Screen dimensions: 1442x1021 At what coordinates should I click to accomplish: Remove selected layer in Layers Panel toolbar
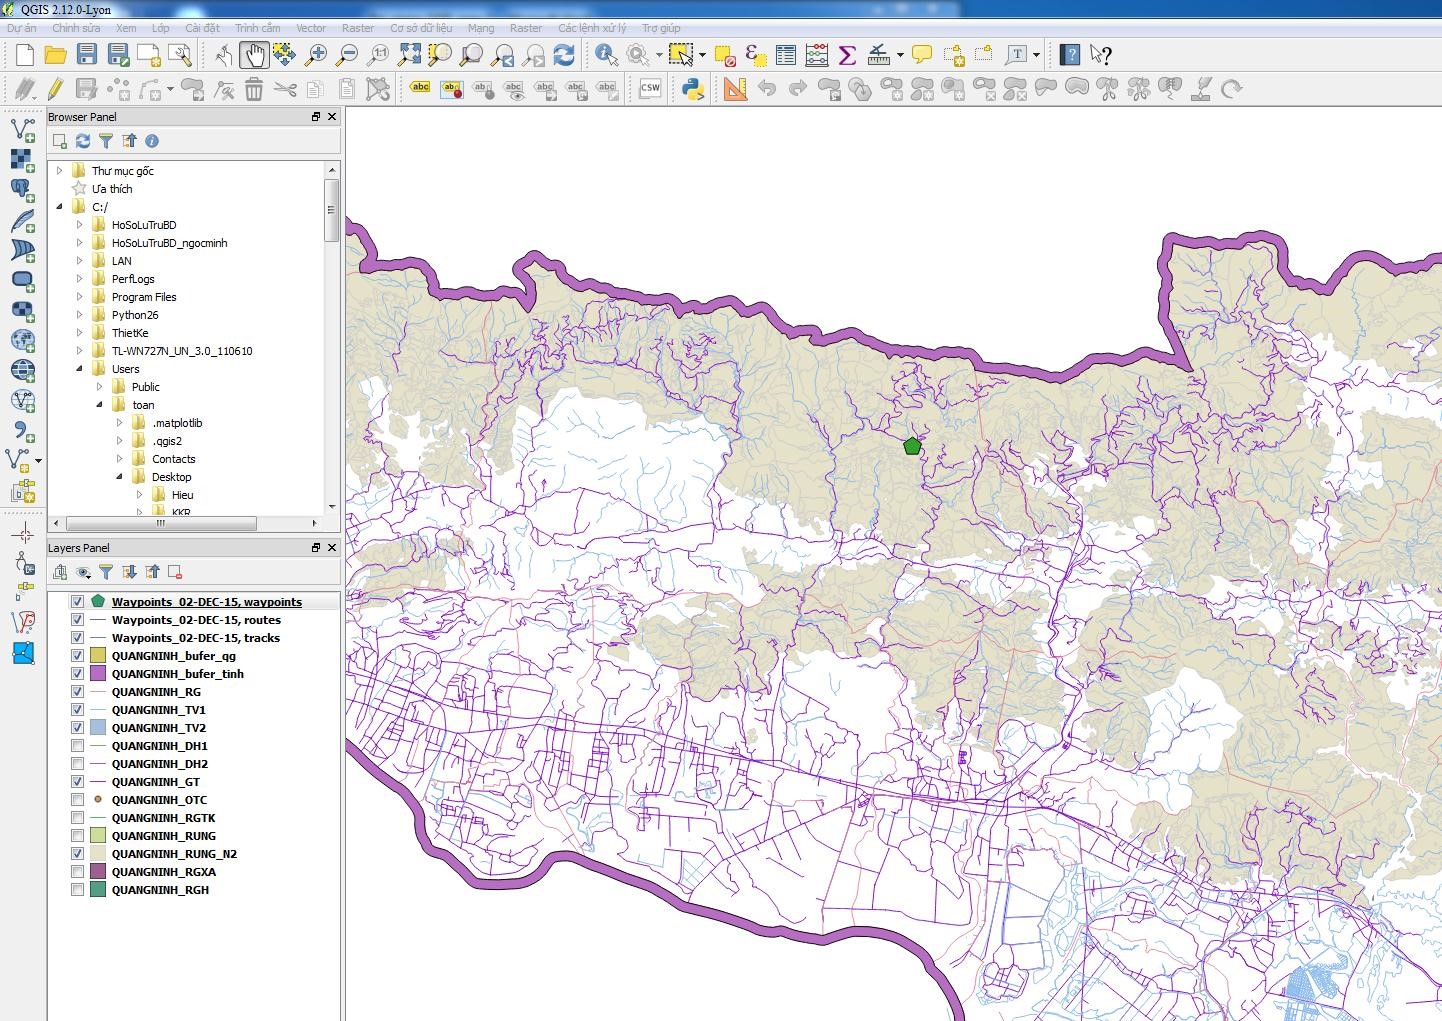[175, 572]
